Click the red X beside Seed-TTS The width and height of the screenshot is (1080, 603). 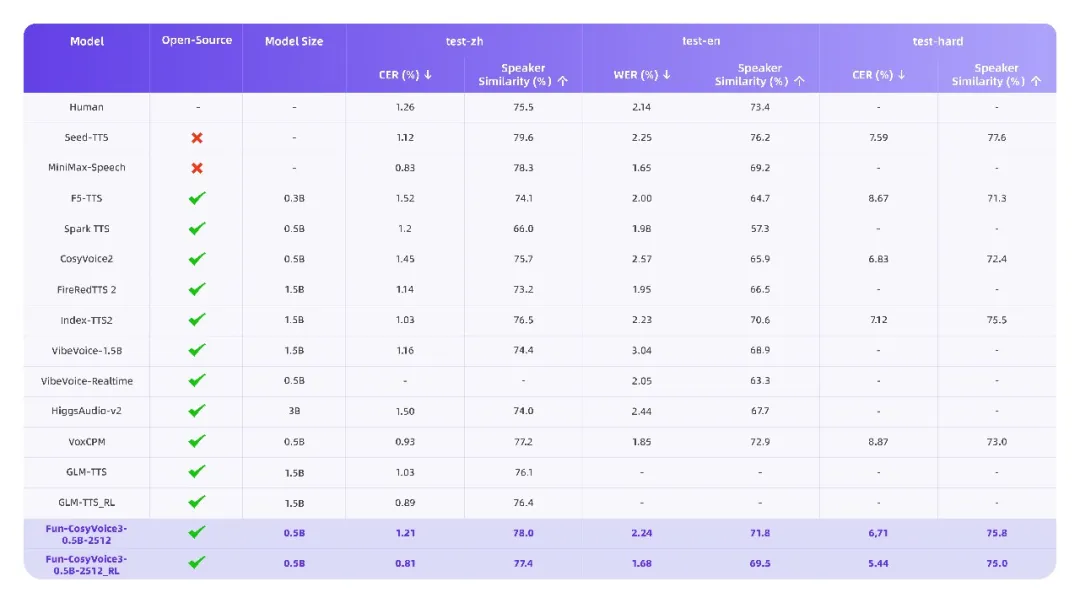(x=197, y=137)
